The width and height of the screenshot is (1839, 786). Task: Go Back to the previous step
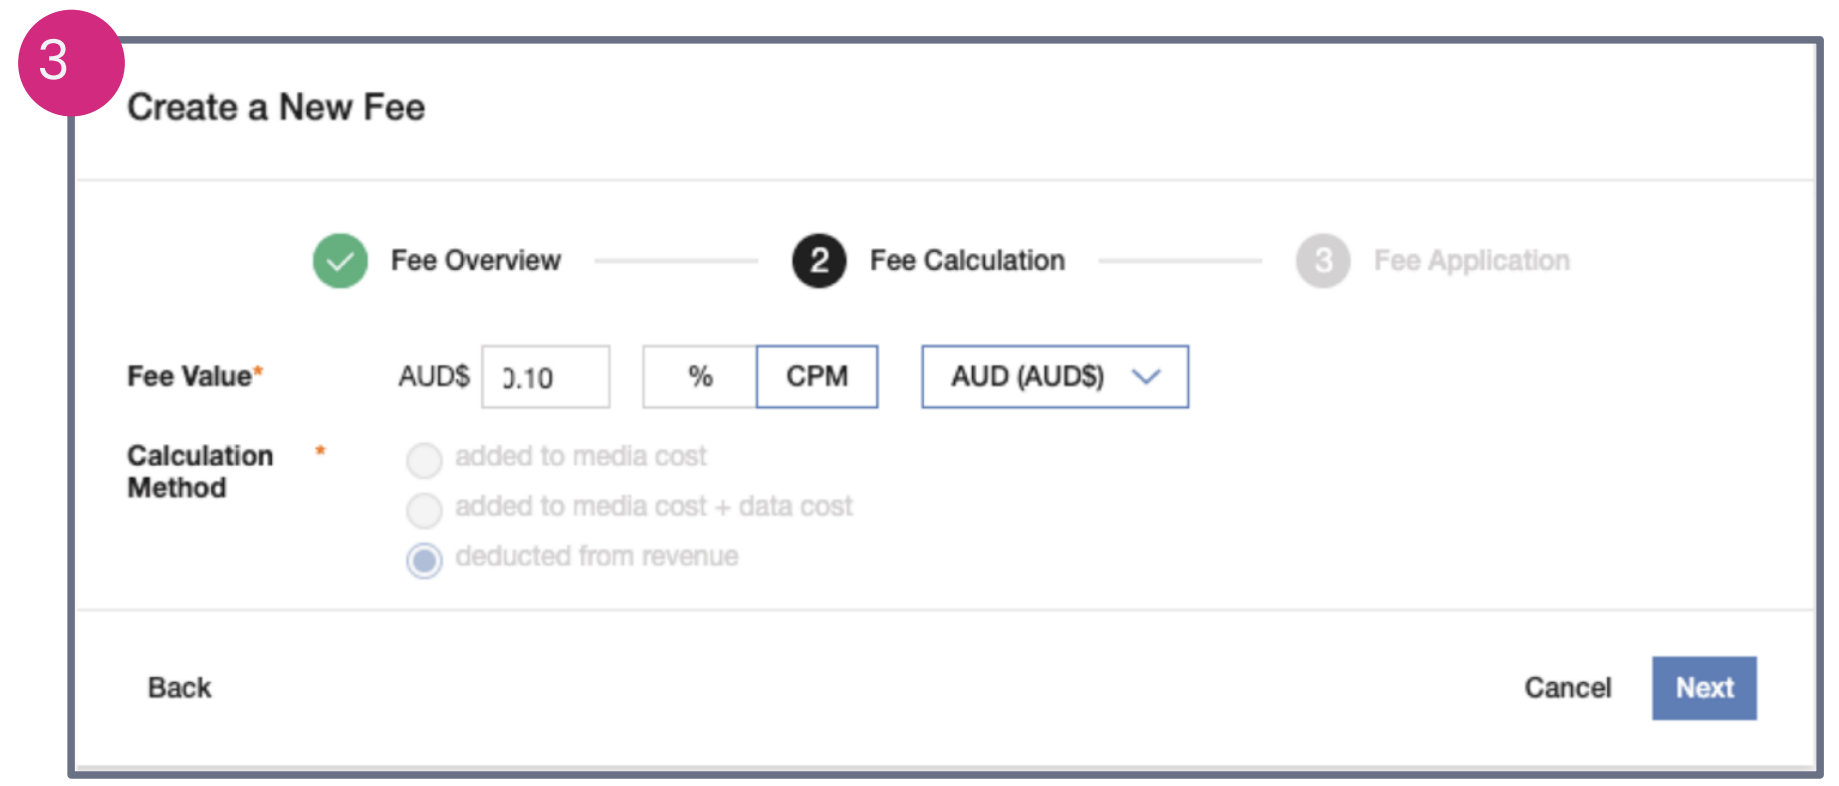click(x=180, y=688)
